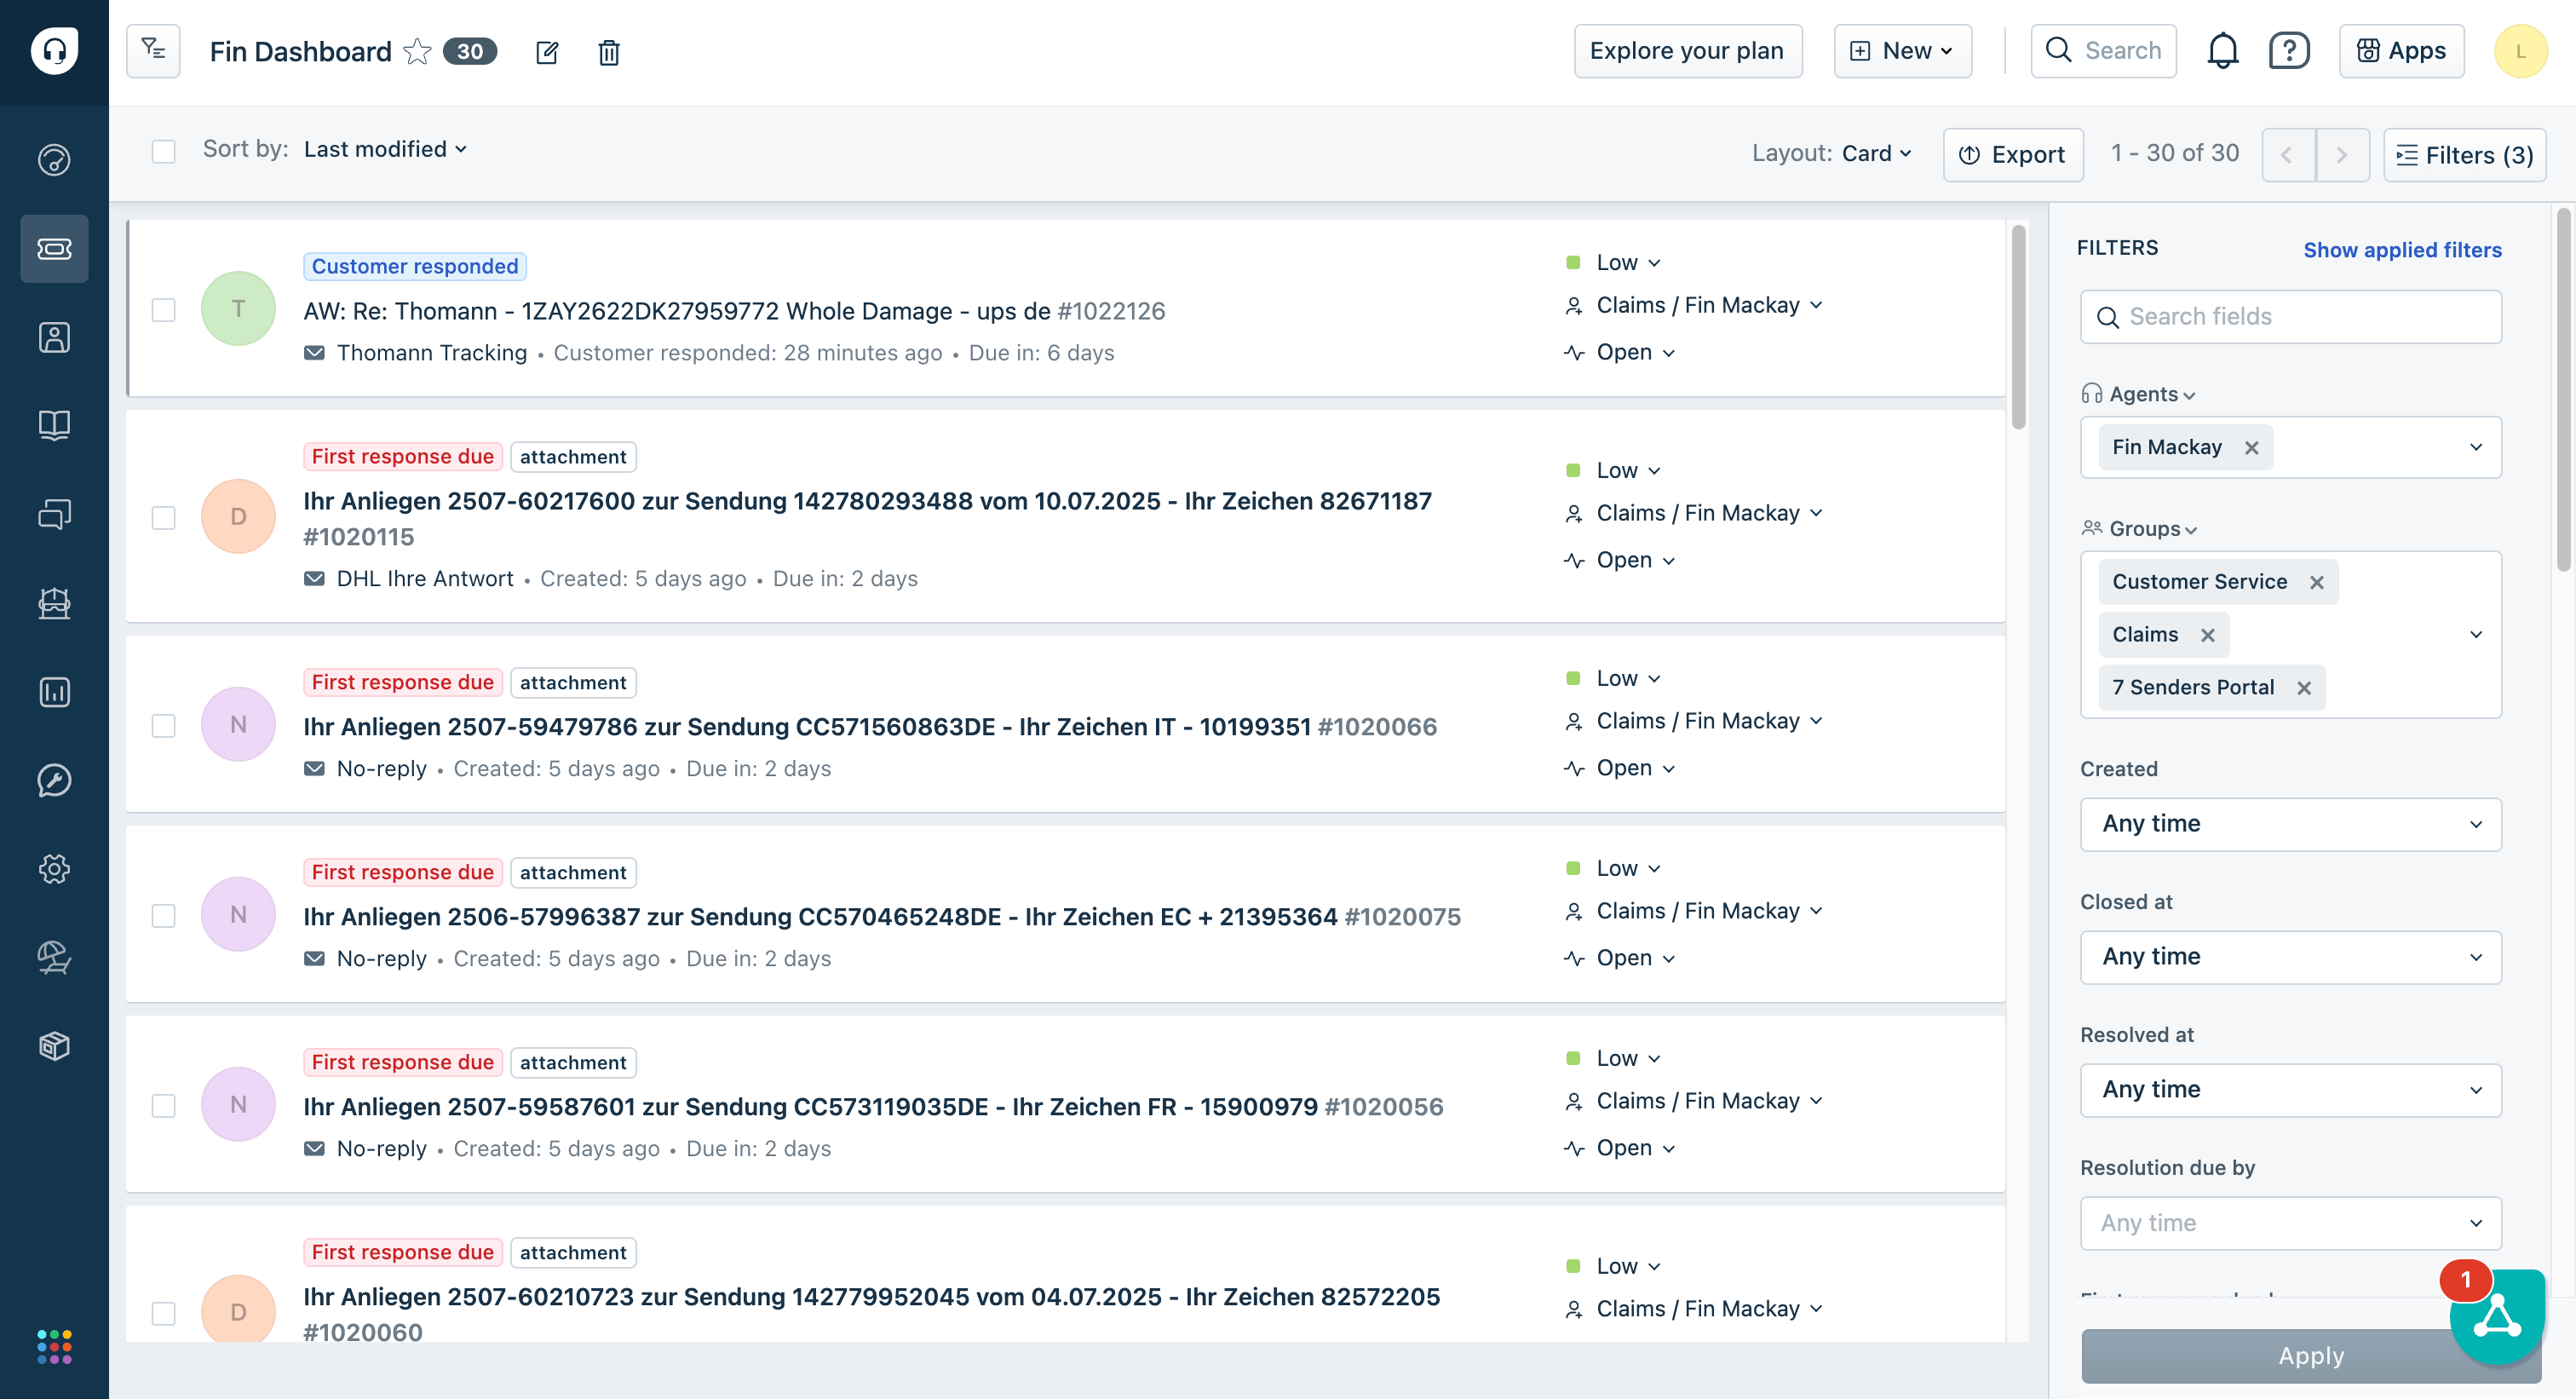Delete view with the trash icon

pyautogui.click(x=608, y=52)
